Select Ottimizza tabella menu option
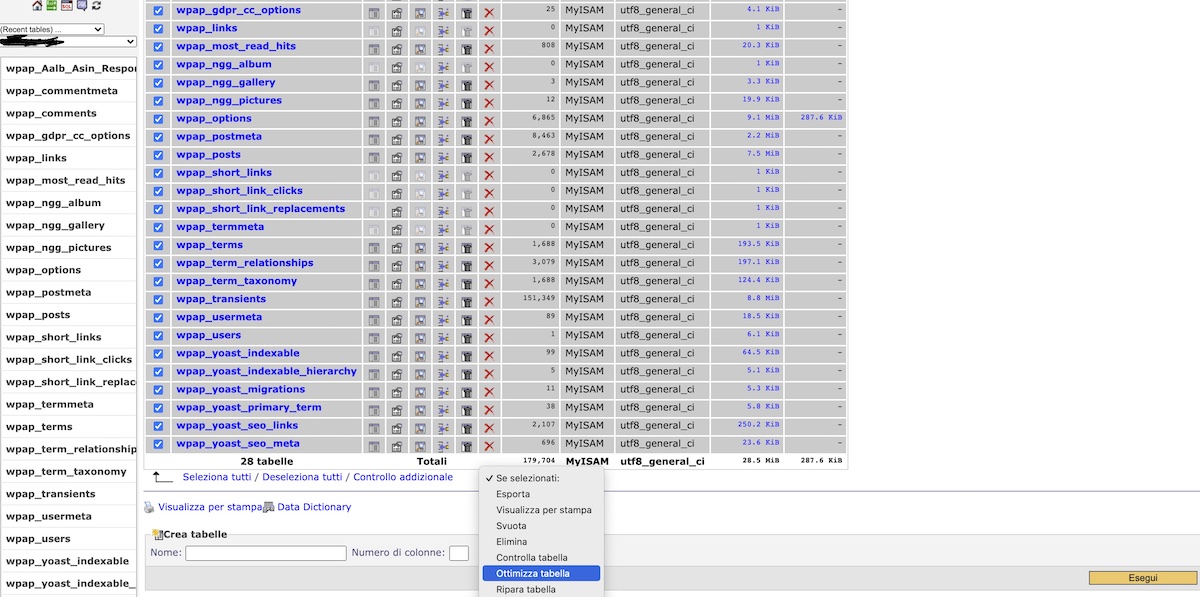 [541, 574]
